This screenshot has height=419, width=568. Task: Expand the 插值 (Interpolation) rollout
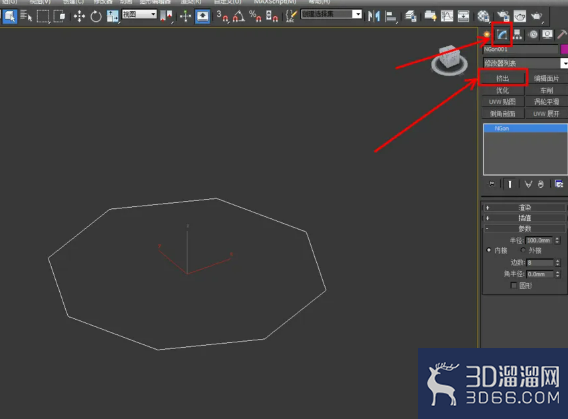click(x=524, y=218)
